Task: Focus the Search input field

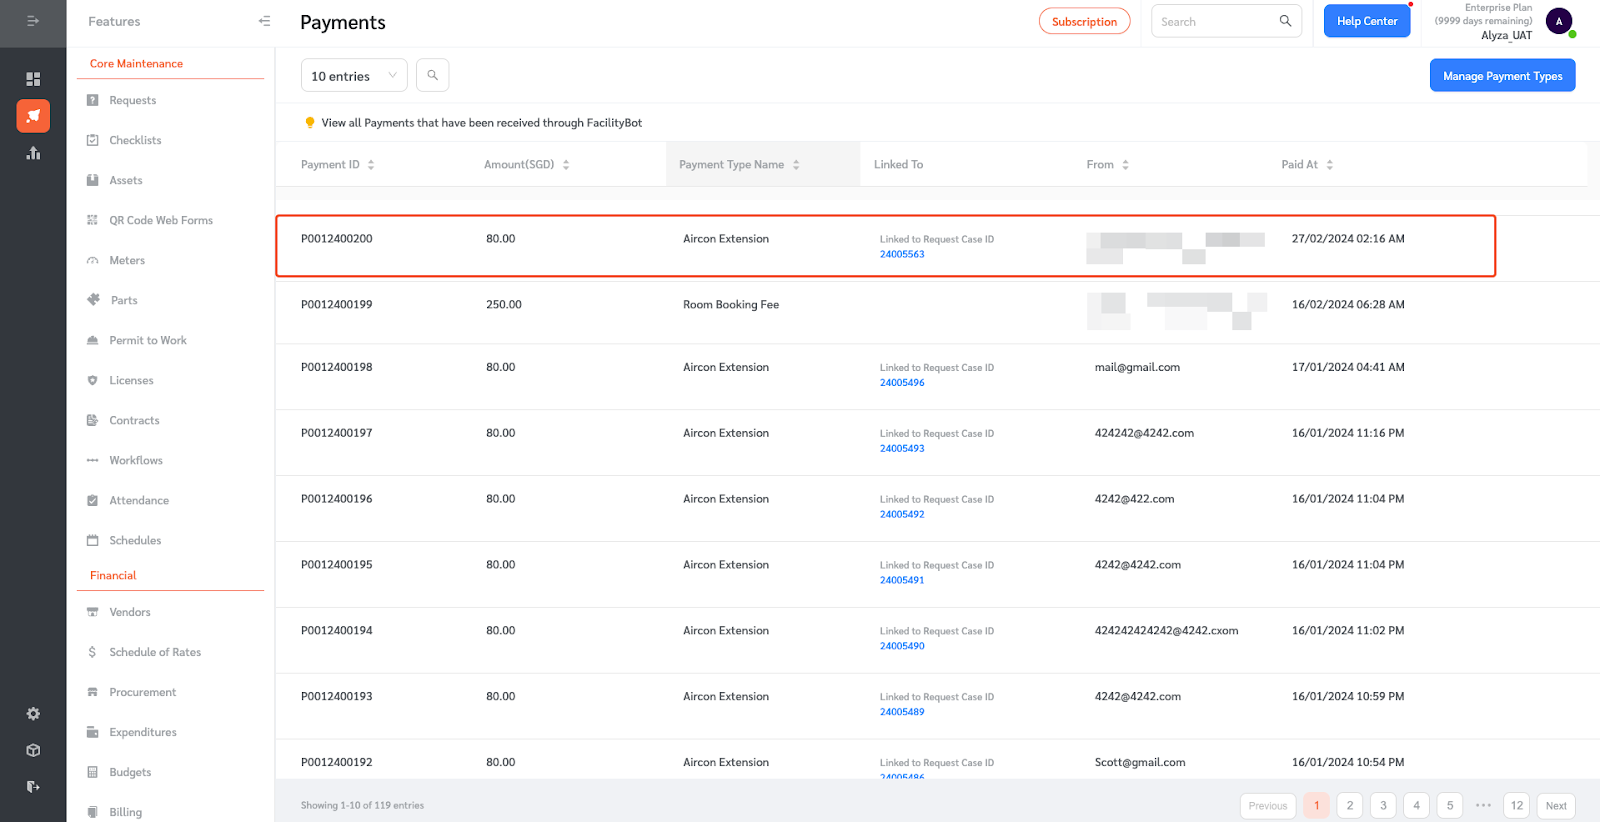Action: [x=1215, y=21]
